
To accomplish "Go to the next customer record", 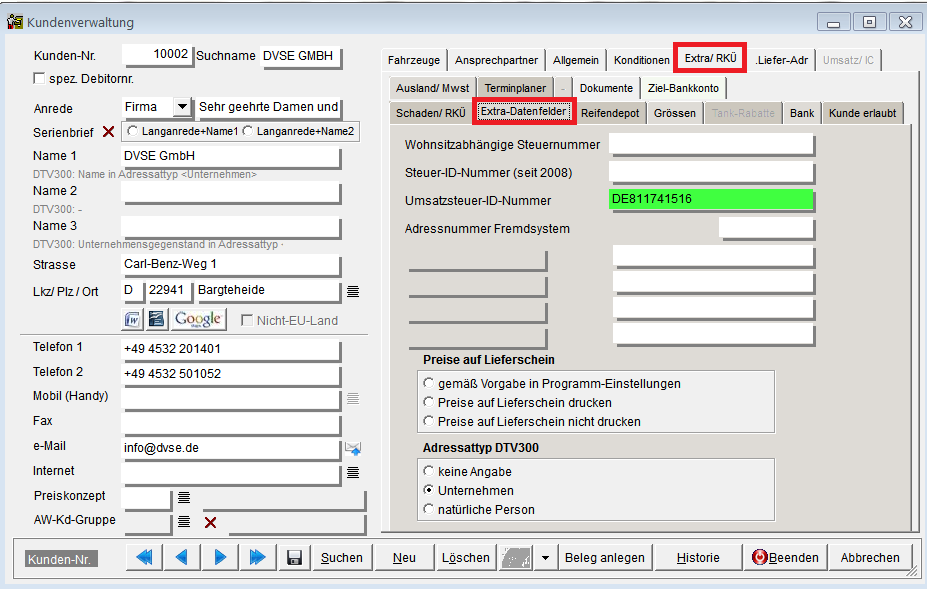I will coord(220,558).
